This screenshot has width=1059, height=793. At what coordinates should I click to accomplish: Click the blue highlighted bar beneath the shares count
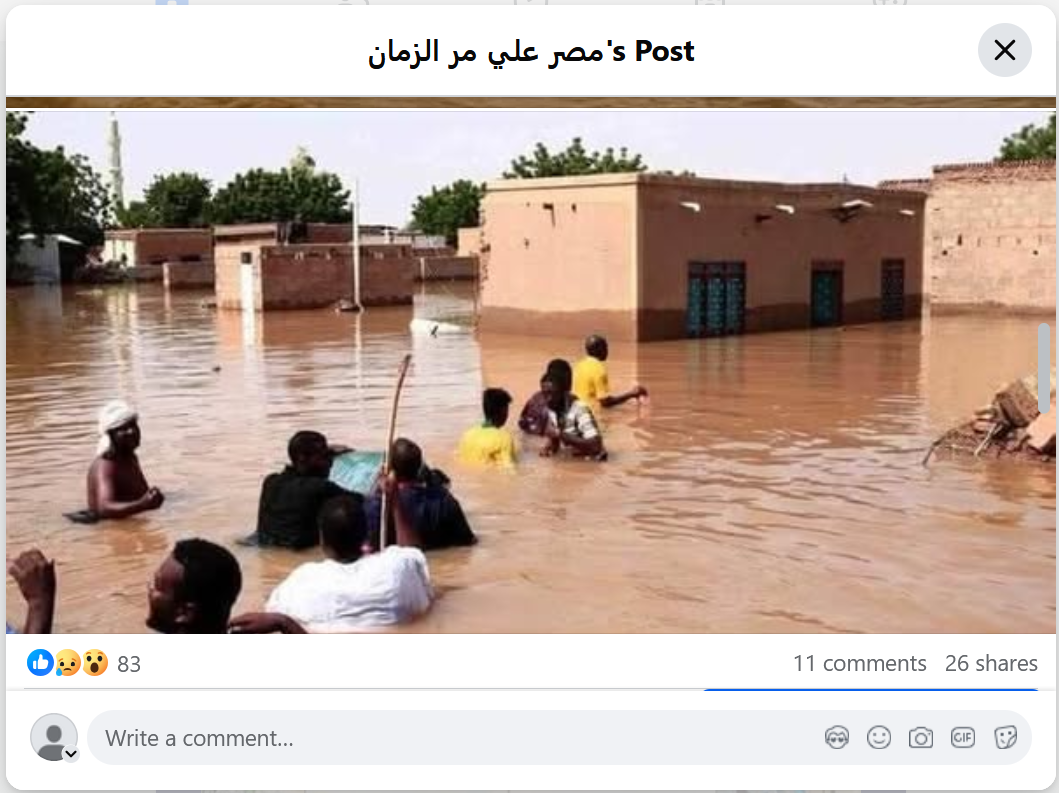[871, 690]
